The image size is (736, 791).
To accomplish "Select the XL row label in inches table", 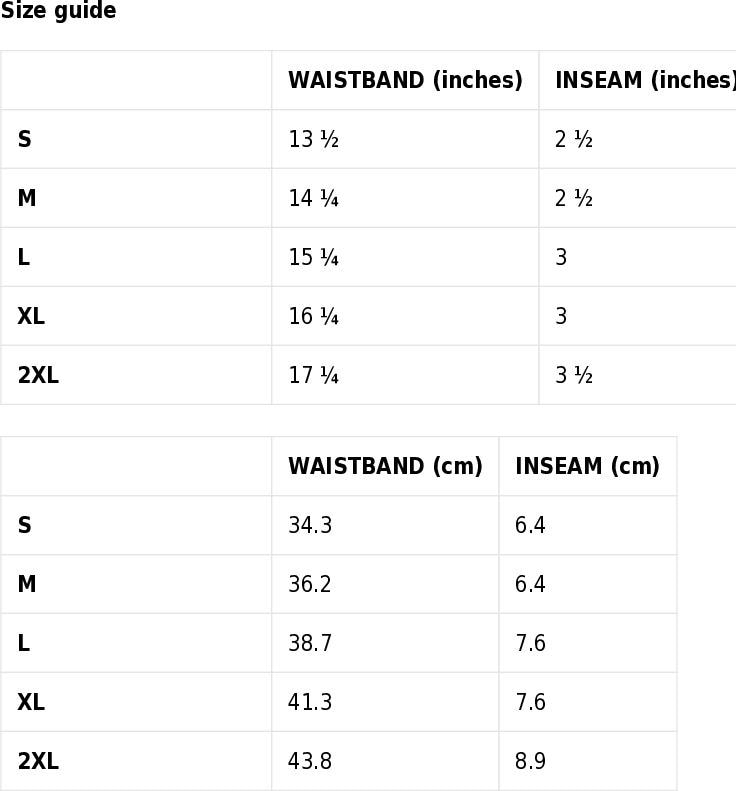I will [31, 316].
